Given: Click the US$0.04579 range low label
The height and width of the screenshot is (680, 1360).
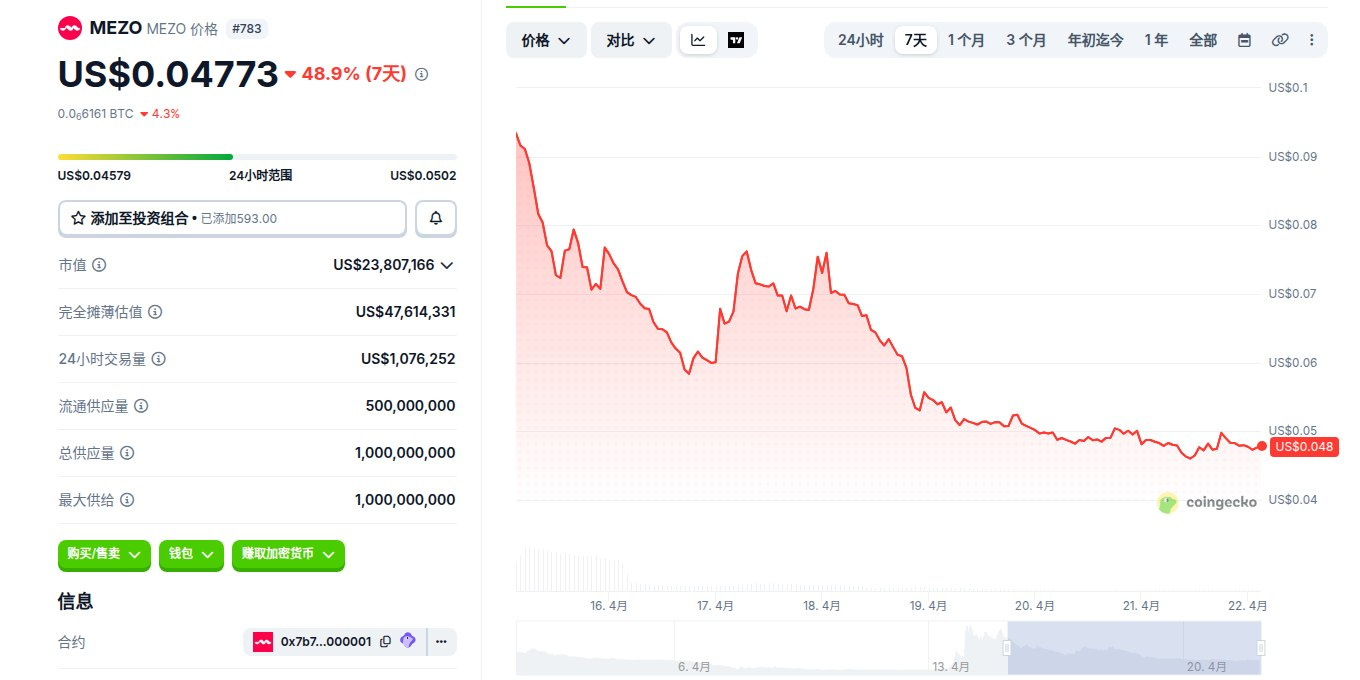Looking at the screenshot, I should 94,175.
